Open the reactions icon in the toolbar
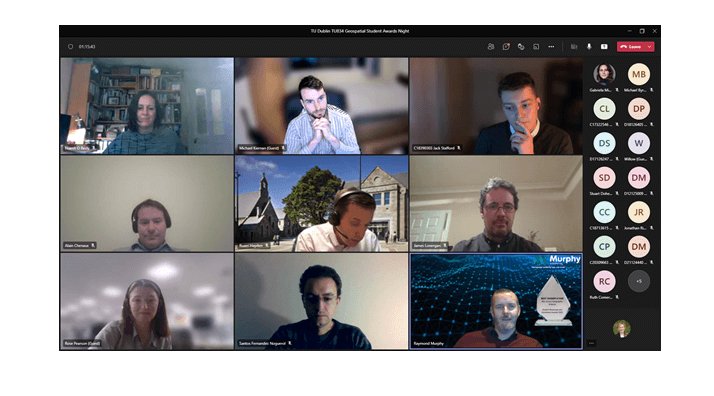 tap(521, 46)
